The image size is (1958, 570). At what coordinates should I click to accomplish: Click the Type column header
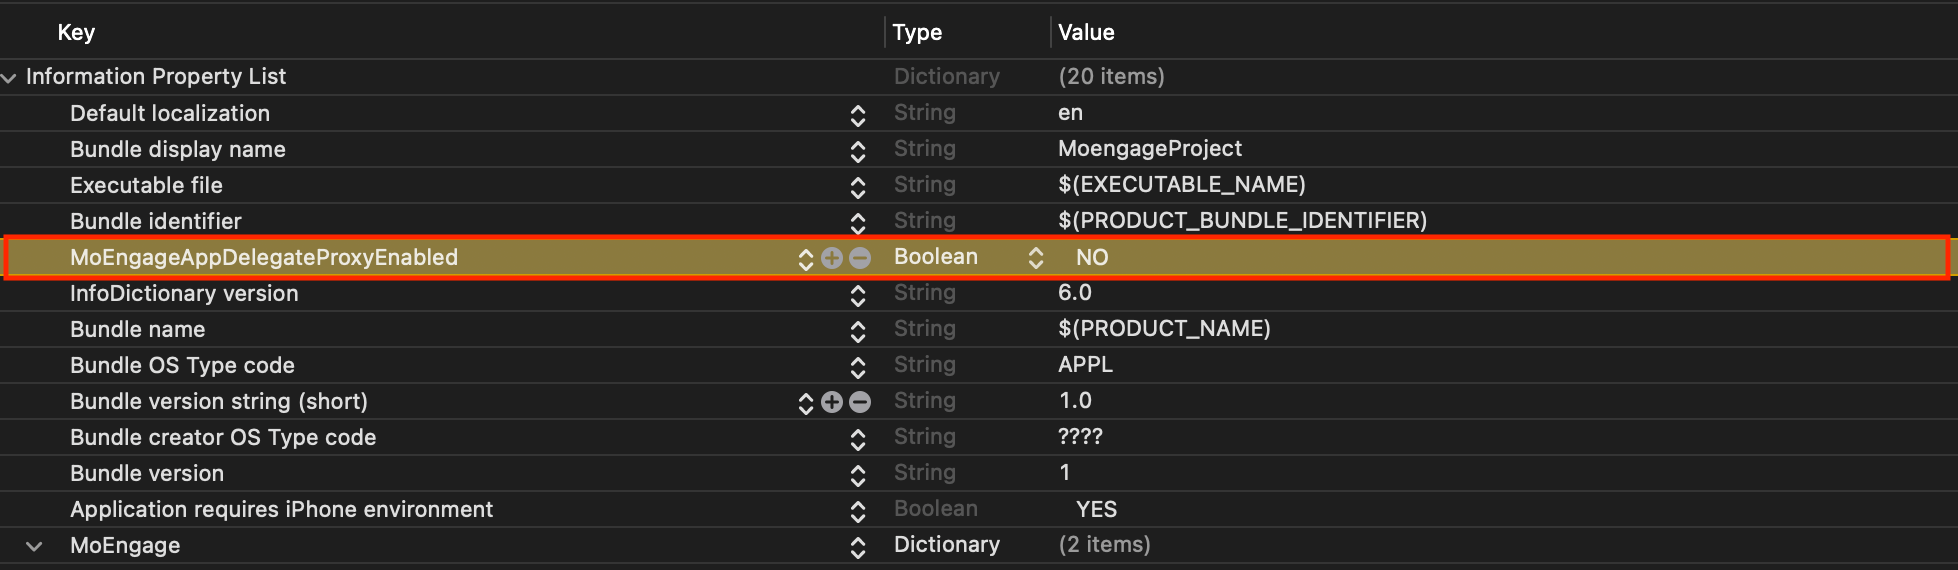pyautogui.click(x=917, y=32)
